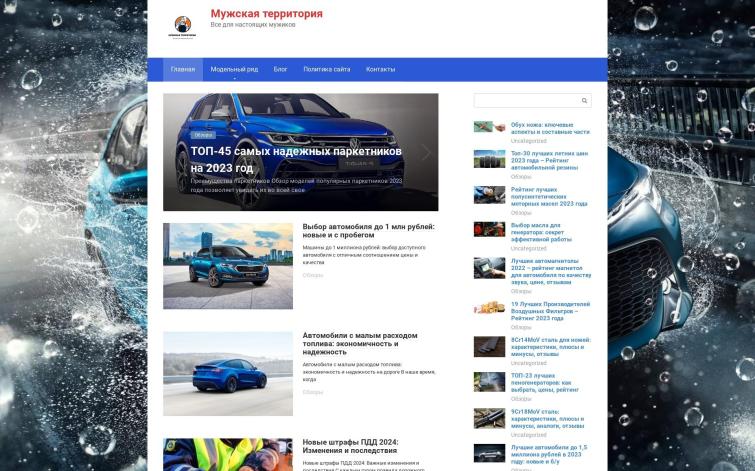Click the foam generator sidebar thumbnail

(489, 382)
